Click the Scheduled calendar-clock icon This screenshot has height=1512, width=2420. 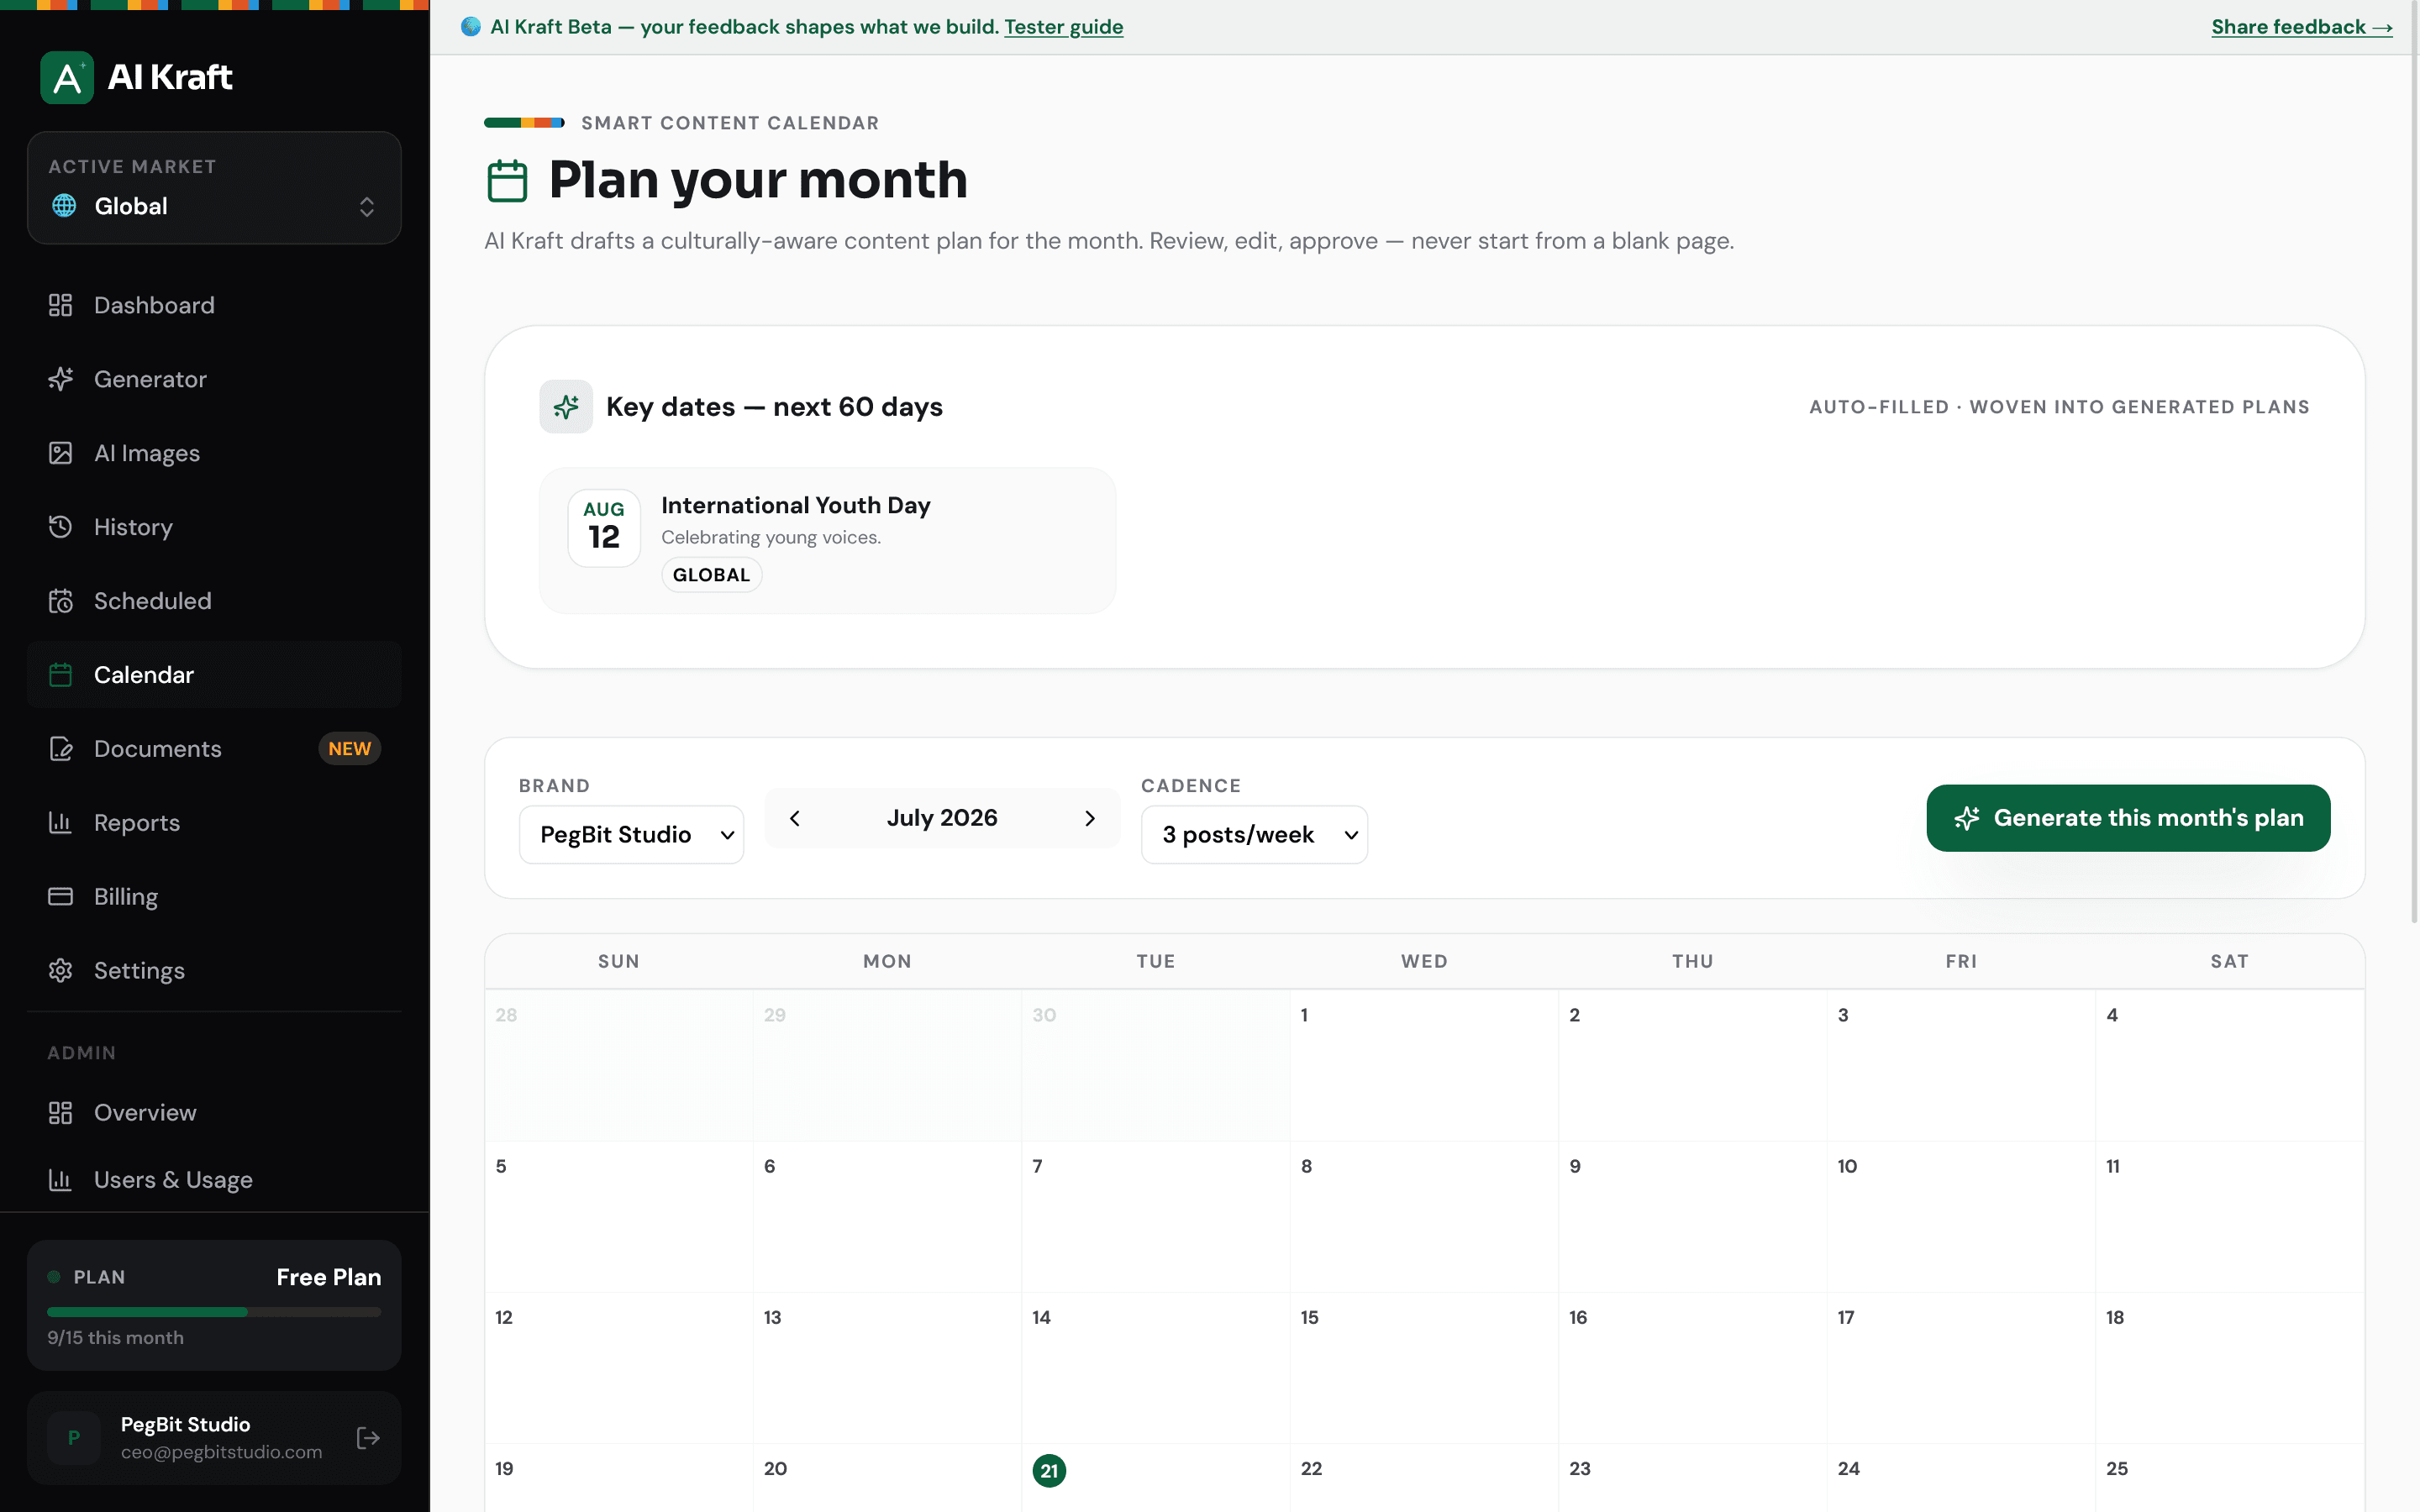click(60, 601)
